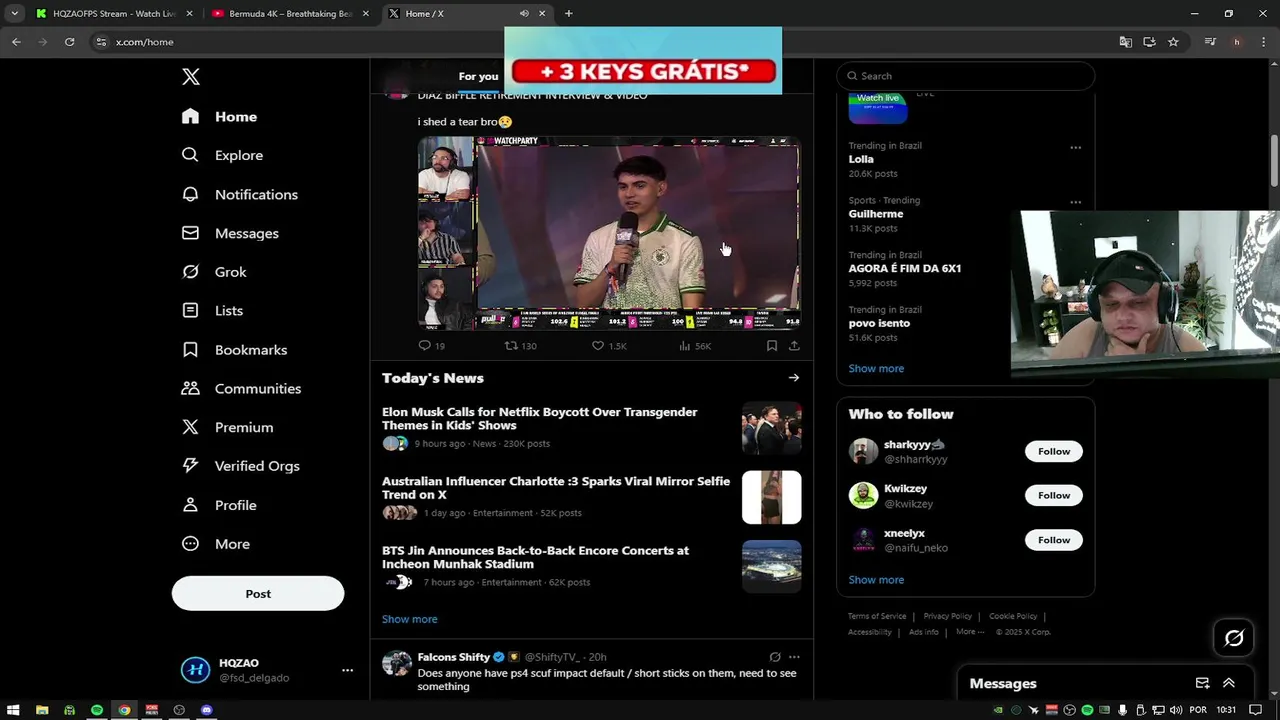Click the X search field
1280x720 pixels.
966,76
